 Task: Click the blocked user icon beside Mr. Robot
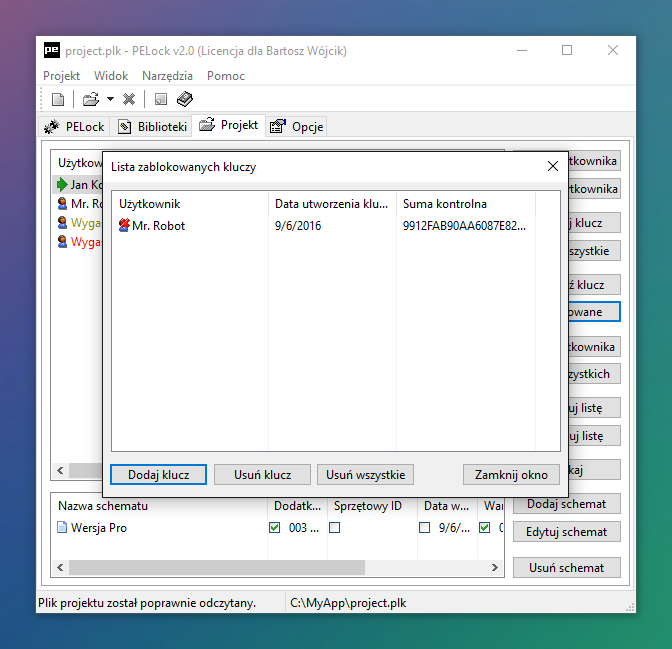pyautogui.click(x=124, y=225)
